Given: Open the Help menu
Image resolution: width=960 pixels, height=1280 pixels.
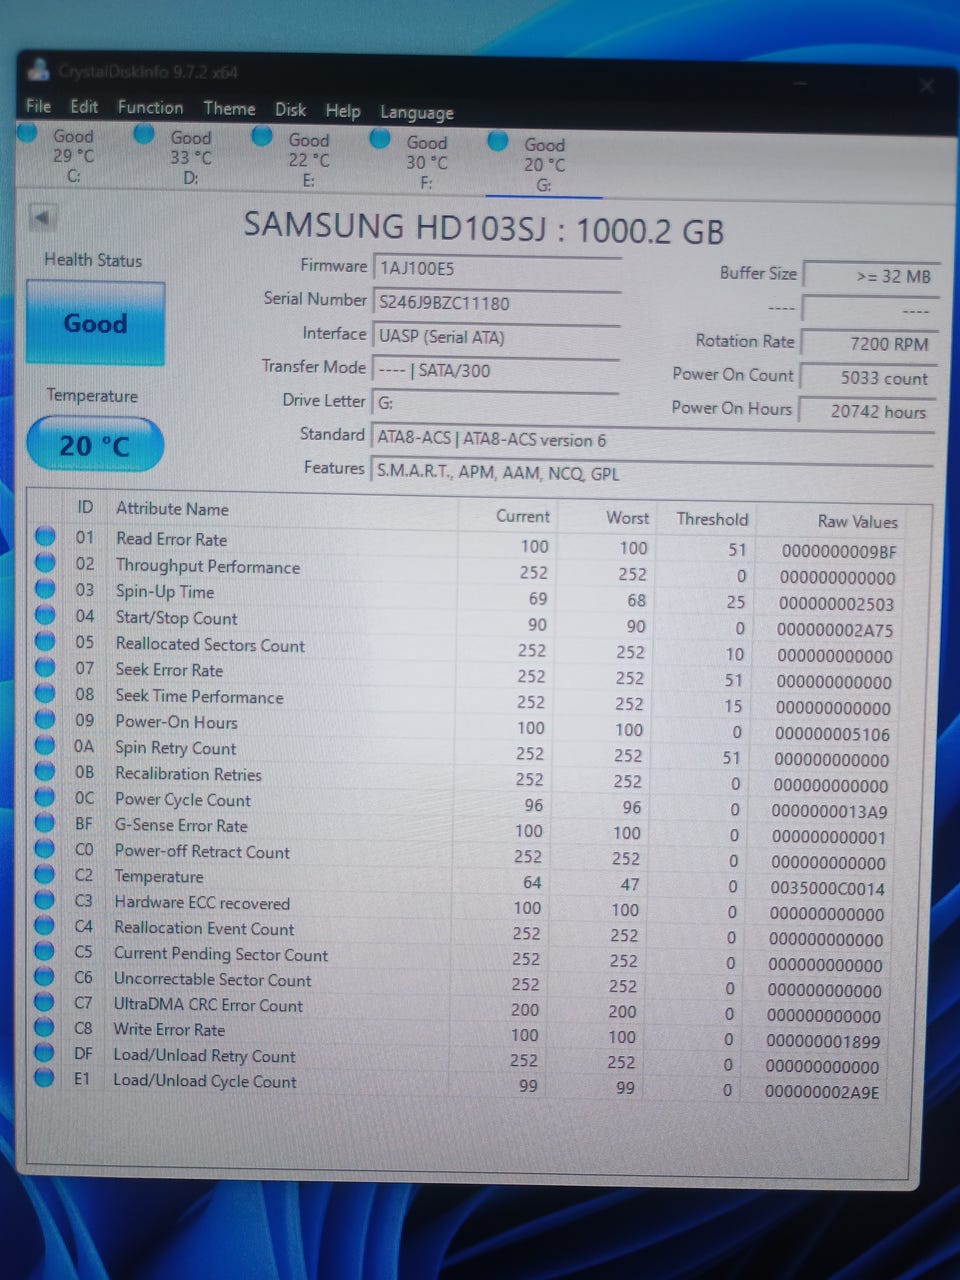Looking at the screenshot, I should 342,110.
